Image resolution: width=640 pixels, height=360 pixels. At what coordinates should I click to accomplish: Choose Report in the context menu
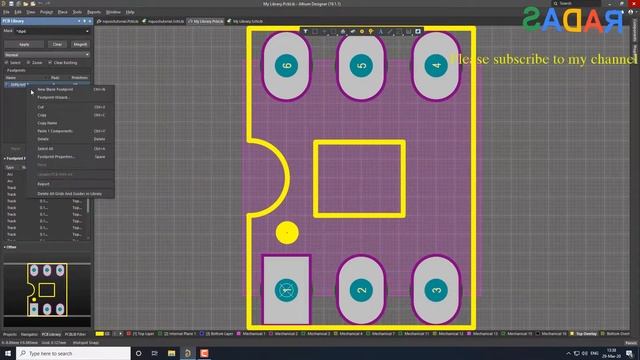[43, 184]
